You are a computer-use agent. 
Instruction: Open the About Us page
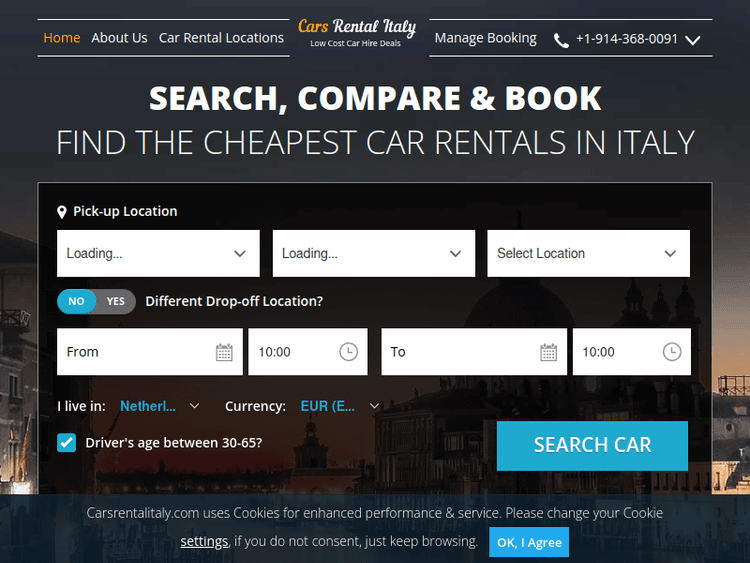coord(119,38)
